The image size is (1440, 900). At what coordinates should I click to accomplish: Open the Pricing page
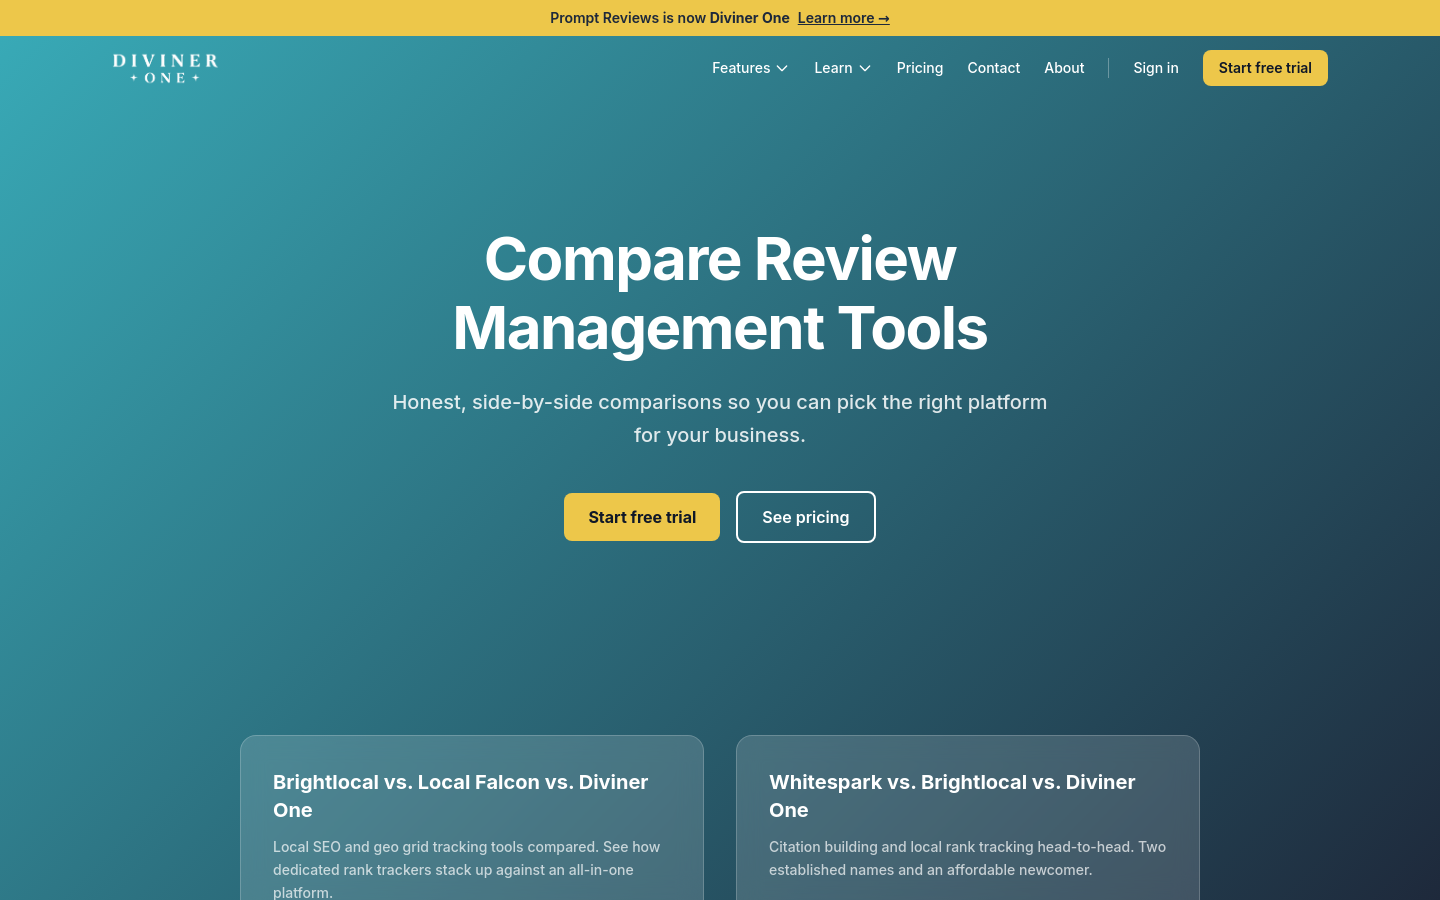point(920,68)
